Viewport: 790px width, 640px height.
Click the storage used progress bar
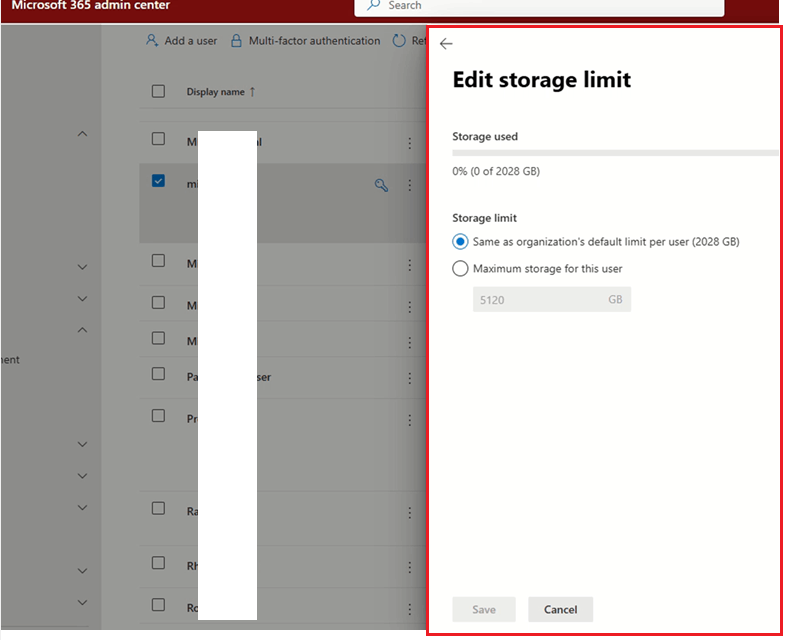pos(615,153)
